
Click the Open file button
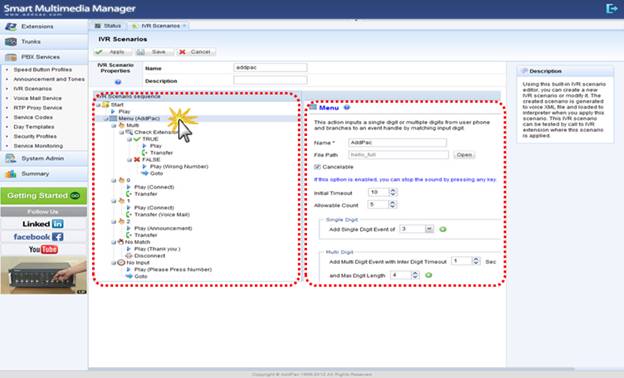coord(464,155)
